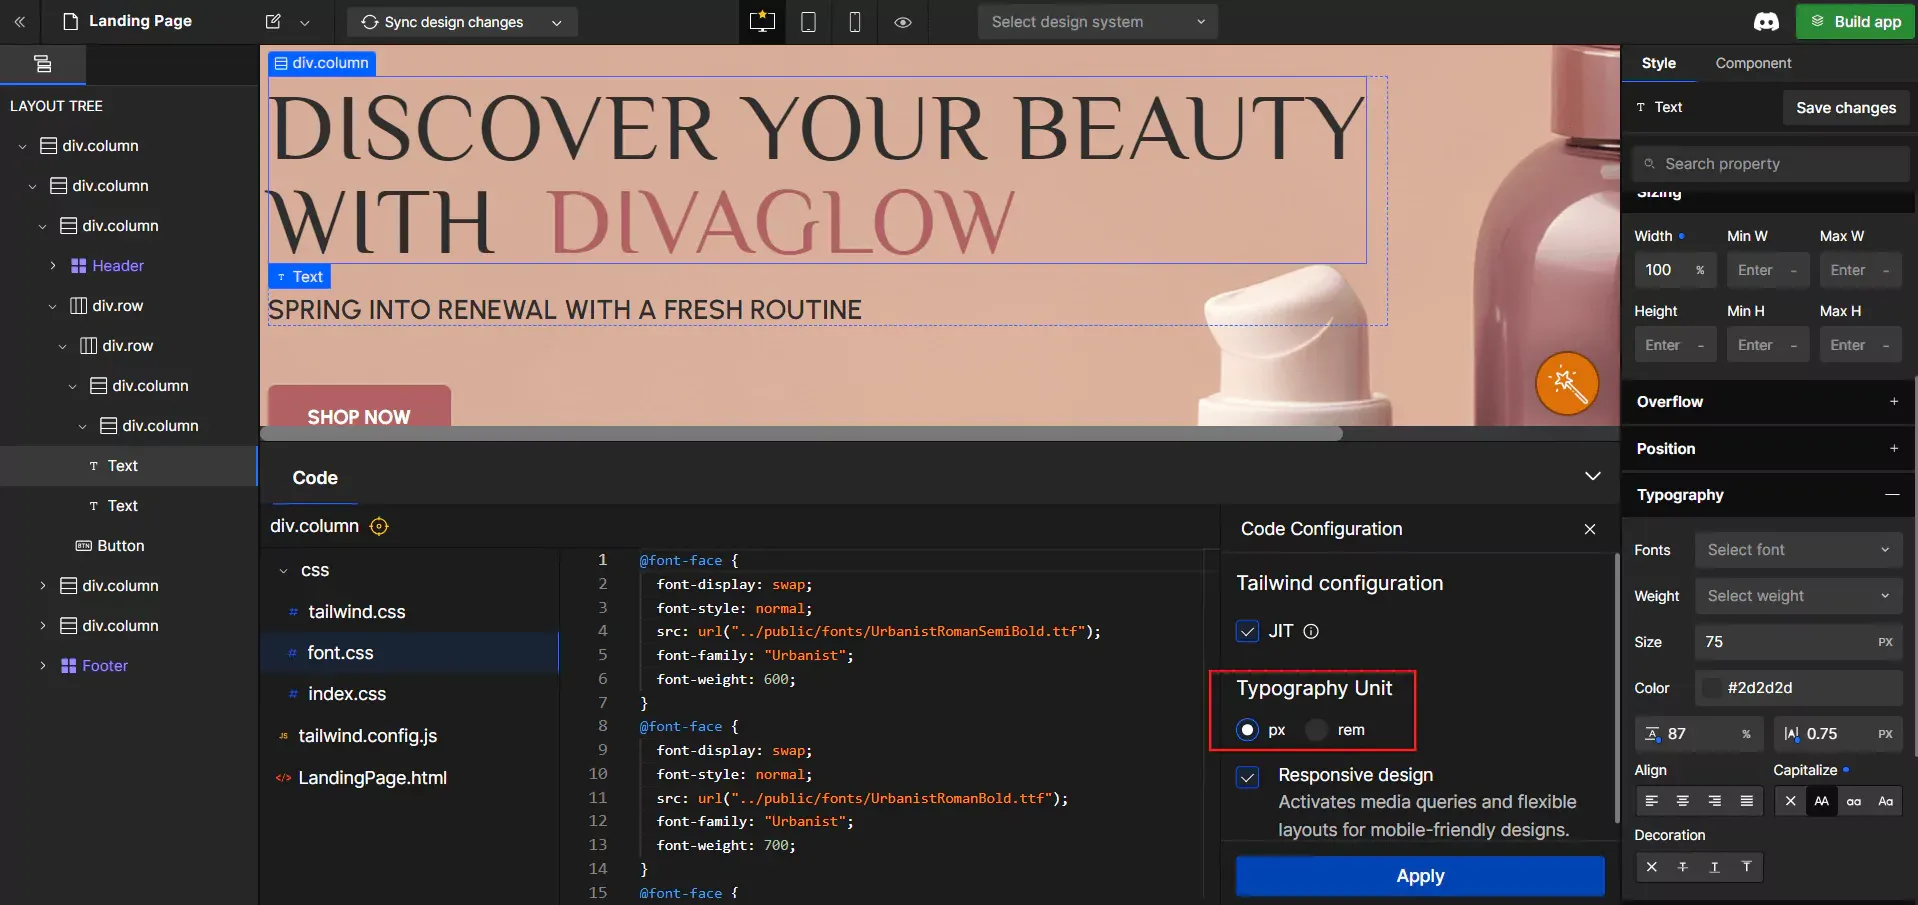This screenshot has height=905, width=1918.
Task: Click the SHOP NOW button on canvas
Action: click(x=359, y=407)
